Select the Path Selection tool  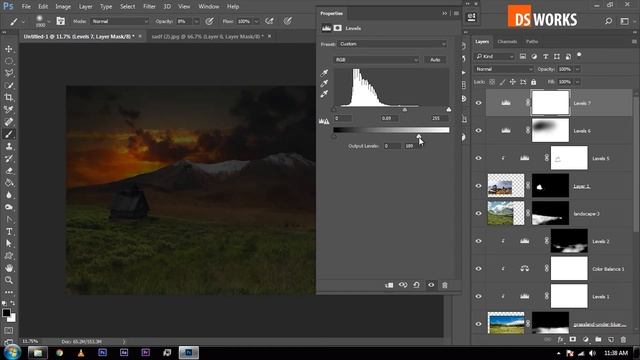[x=9, y=244]
